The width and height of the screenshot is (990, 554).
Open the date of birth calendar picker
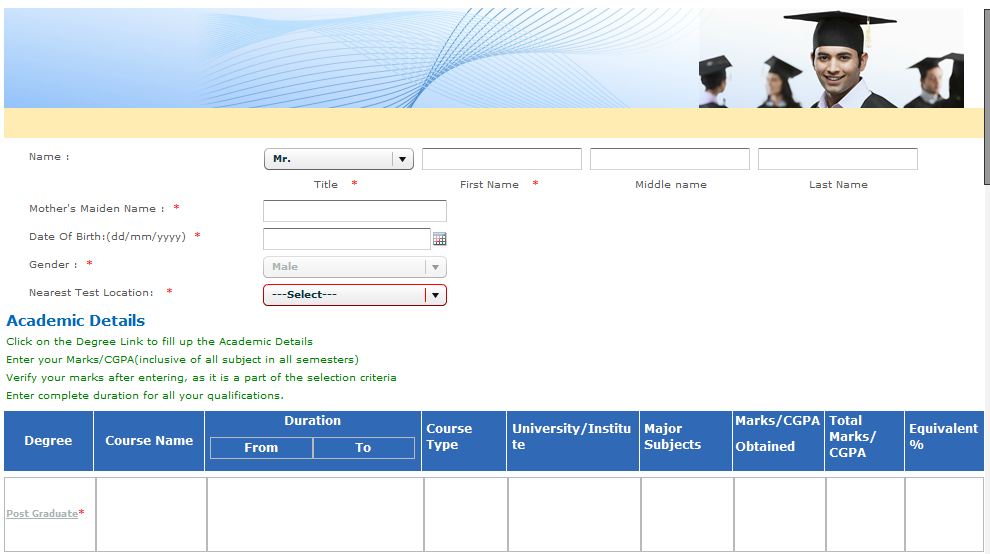pos(439,239)
